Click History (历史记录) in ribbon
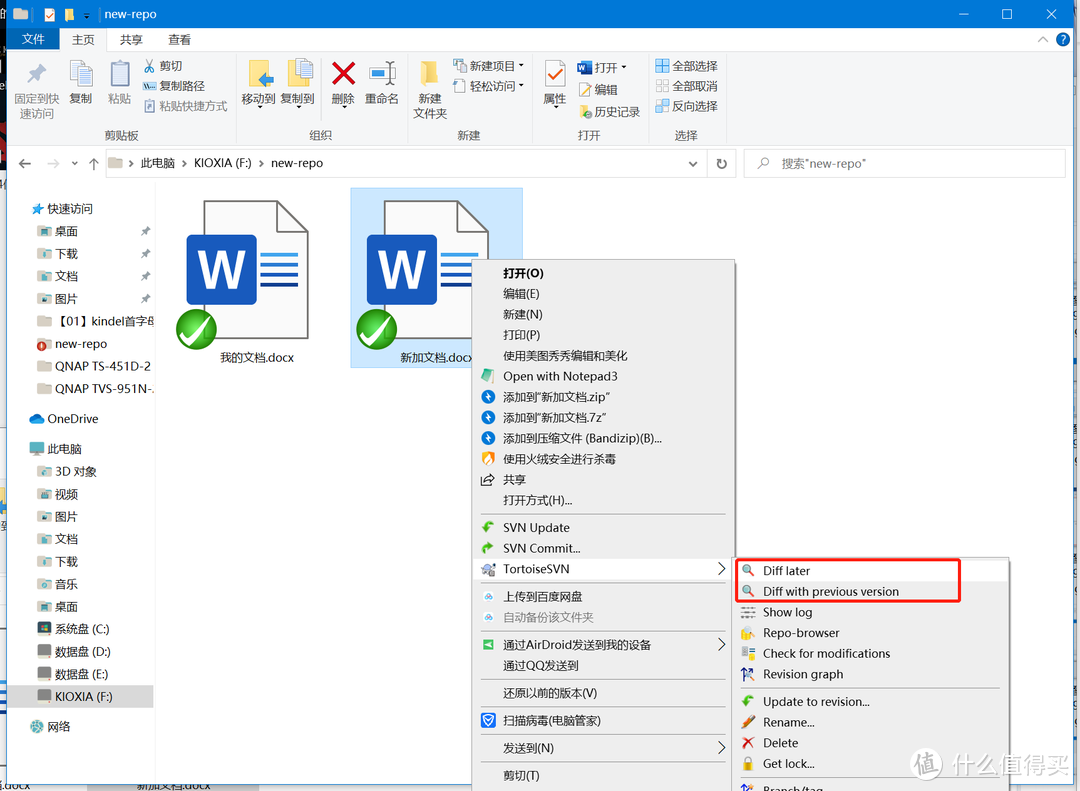 (x=609, y=111)
